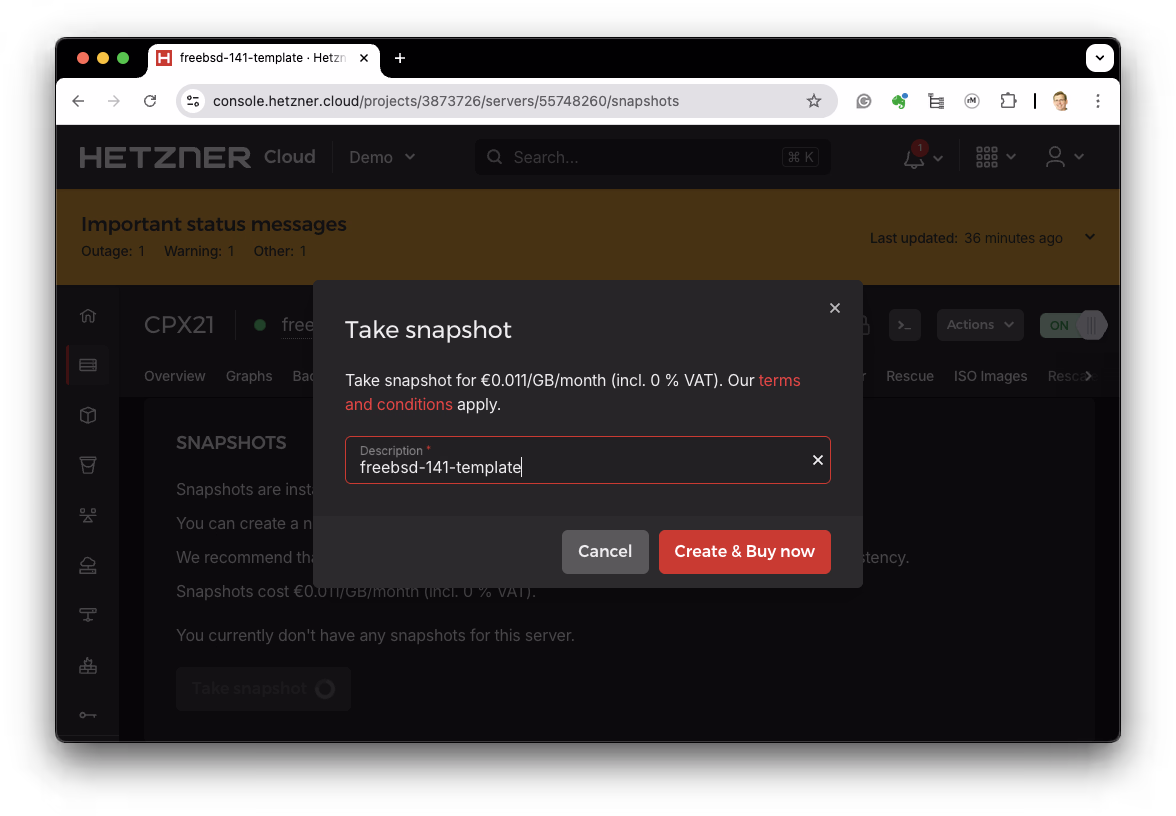Expand the Important status messages chevron
1176x816 pixels.
coord(1090,238)
